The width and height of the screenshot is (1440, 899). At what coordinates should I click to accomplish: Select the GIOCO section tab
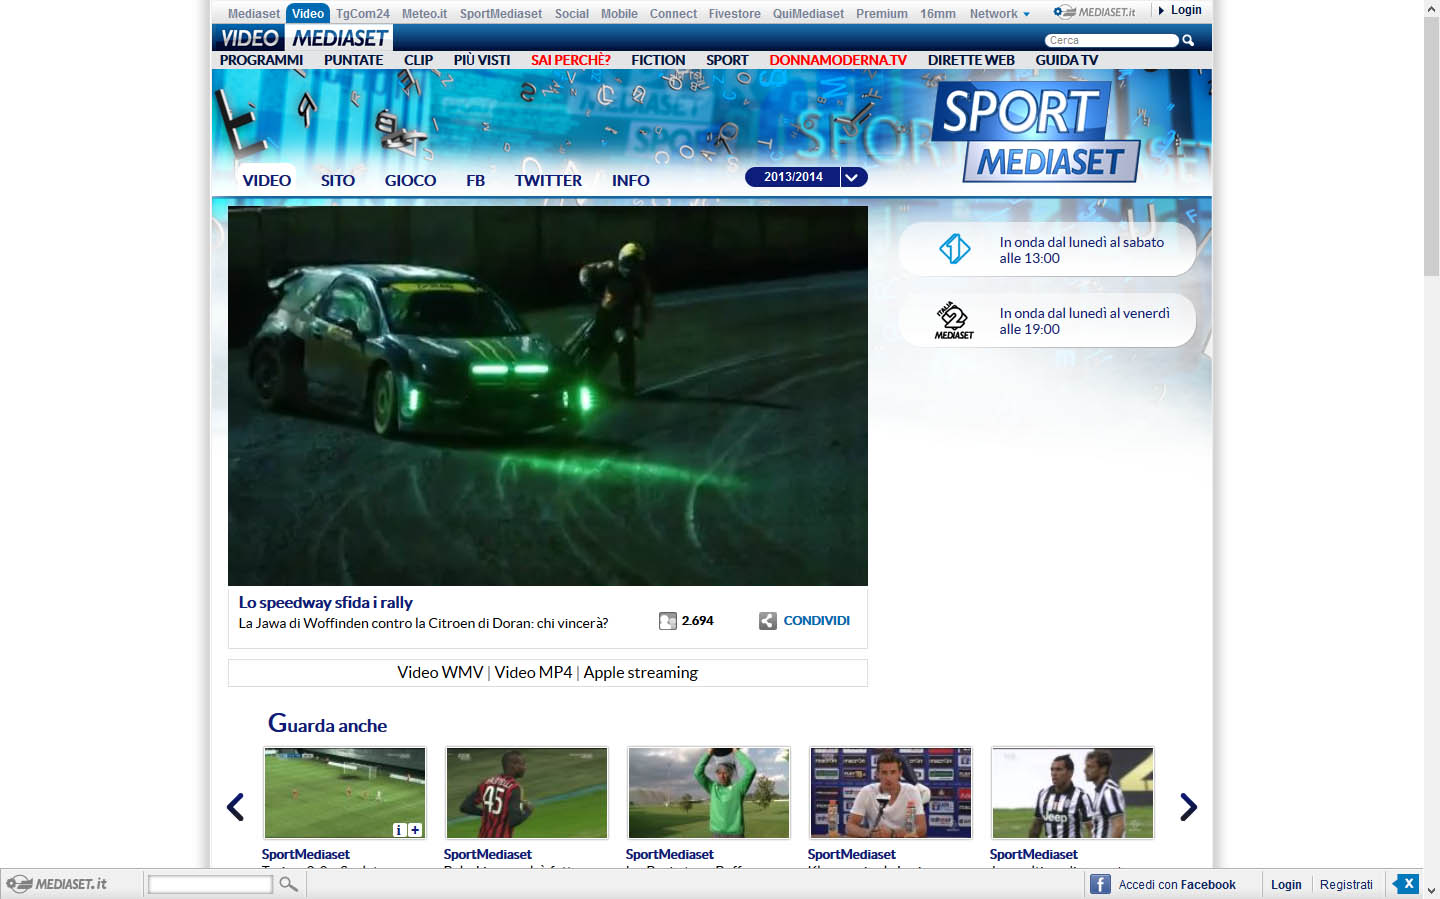click(410, 181)
